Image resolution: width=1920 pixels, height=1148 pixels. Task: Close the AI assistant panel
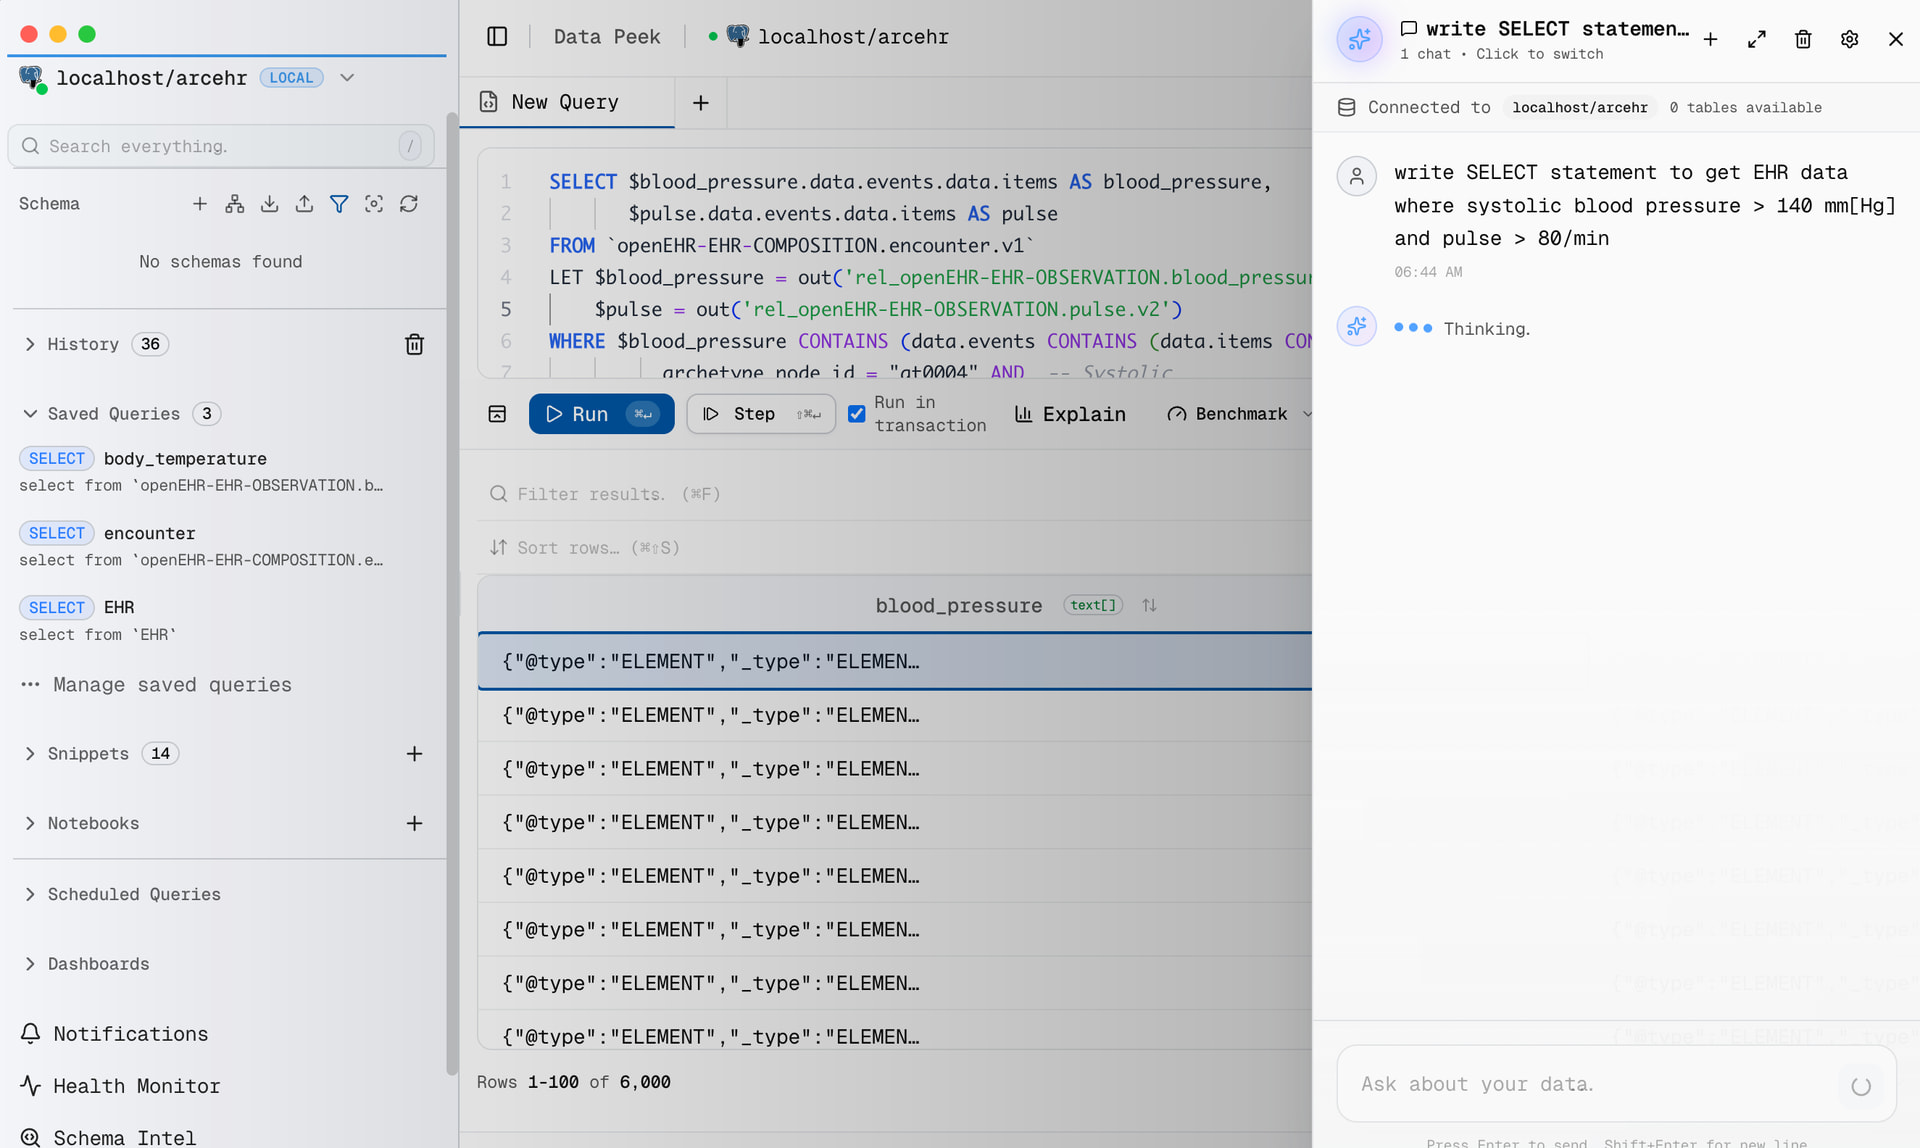coord(1896,39)
